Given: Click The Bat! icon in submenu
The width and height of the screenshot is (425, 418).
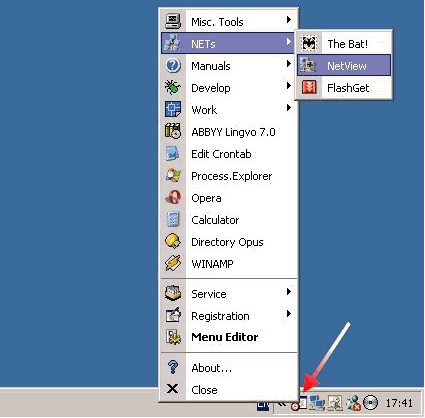Looking at the screenshot, I should pyautogui.click(x=309, y=43).
